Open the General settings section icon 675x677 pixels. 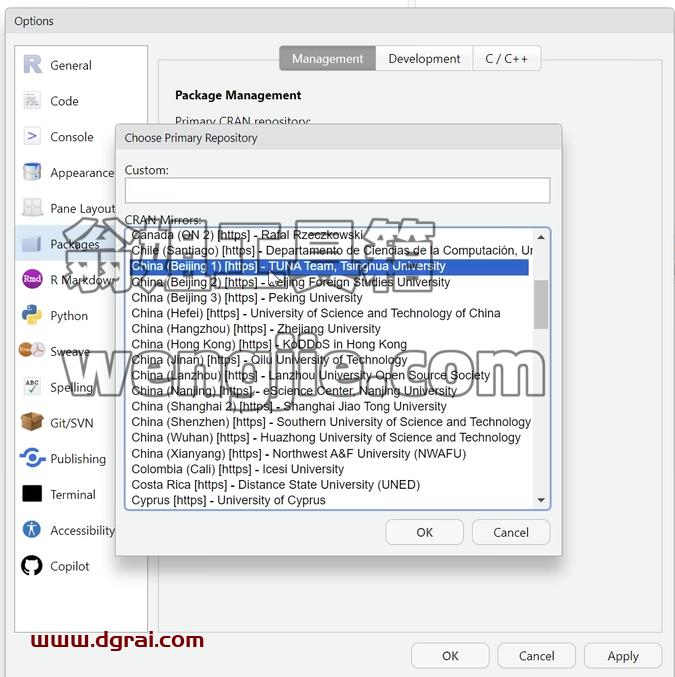pos(32,65)
